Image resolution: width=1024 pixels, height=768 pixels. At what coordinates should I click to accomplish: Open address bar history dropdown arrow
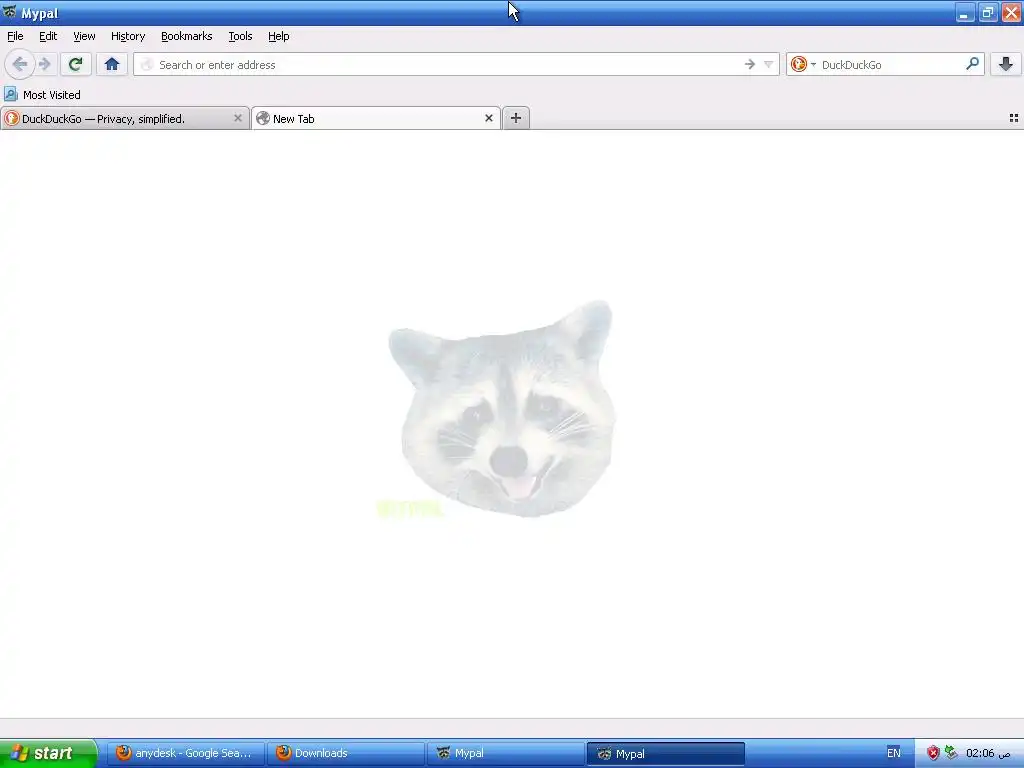tap(769, 64)
